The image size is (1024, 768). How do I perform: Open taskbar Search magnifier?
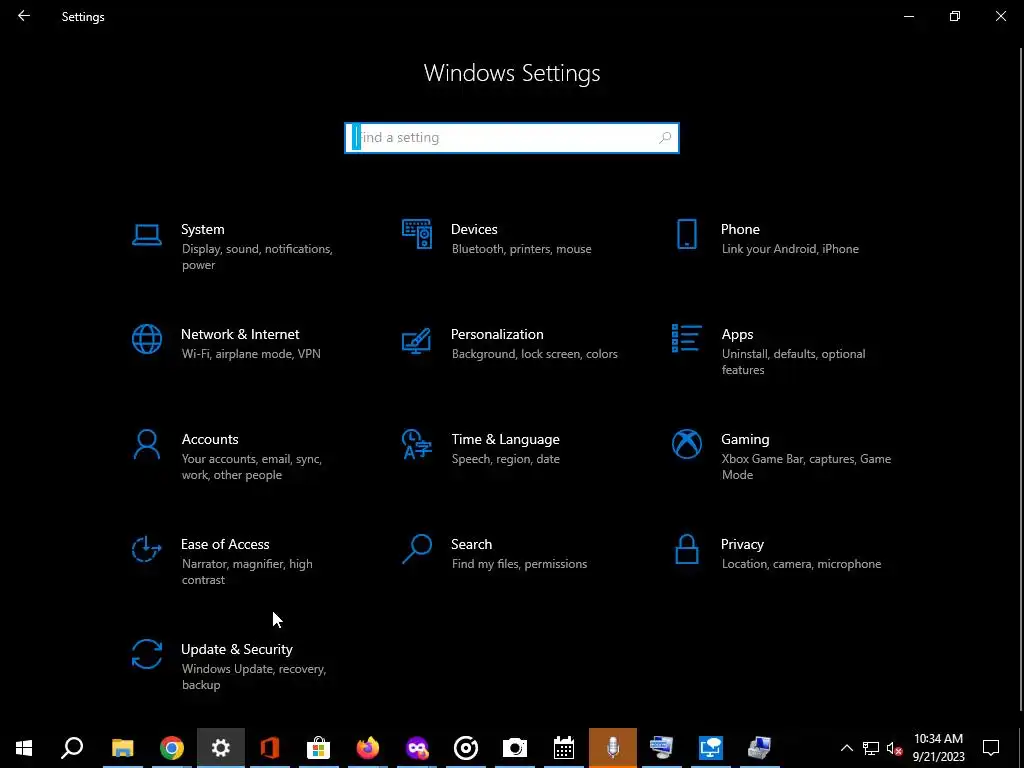tap(72, 748)
